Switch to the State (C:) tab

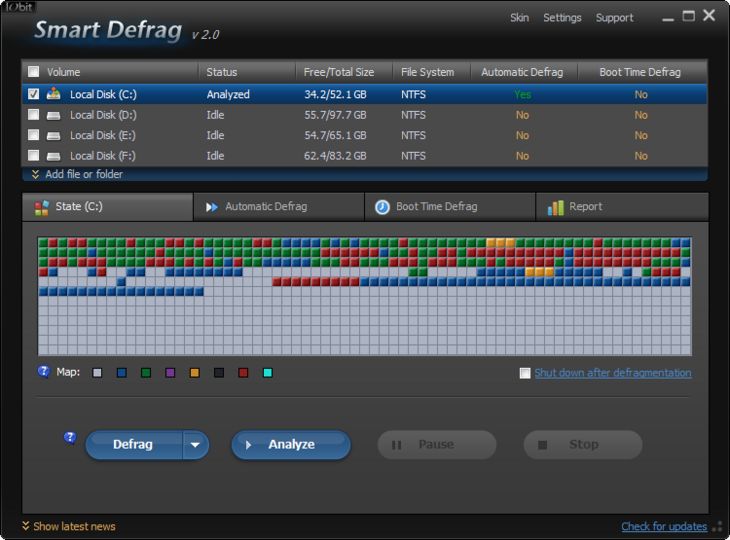(108, 207)
